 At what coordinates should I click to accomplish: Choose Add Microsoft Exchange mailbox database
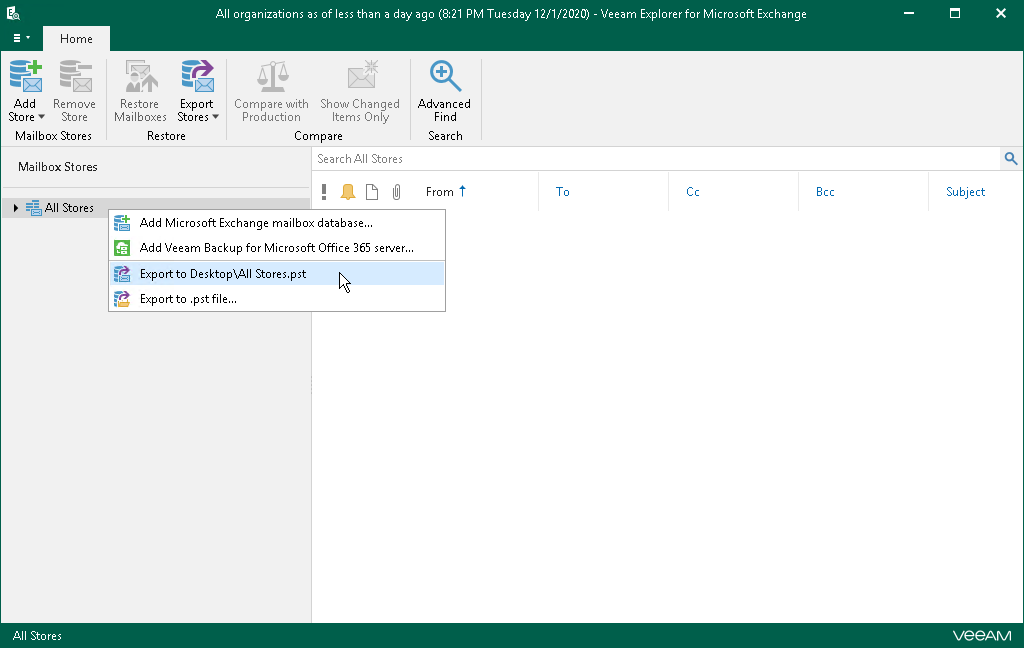277,223
